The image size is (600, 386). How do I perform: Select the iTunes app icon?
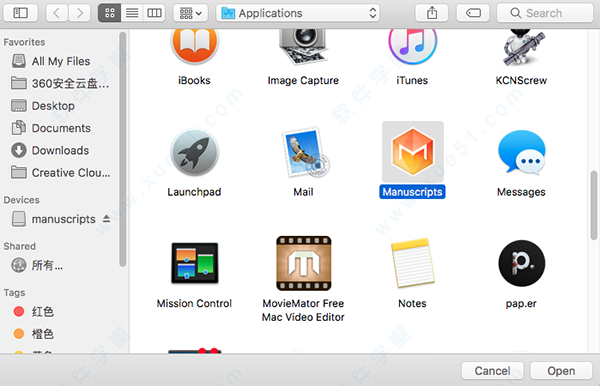point(412,47)
